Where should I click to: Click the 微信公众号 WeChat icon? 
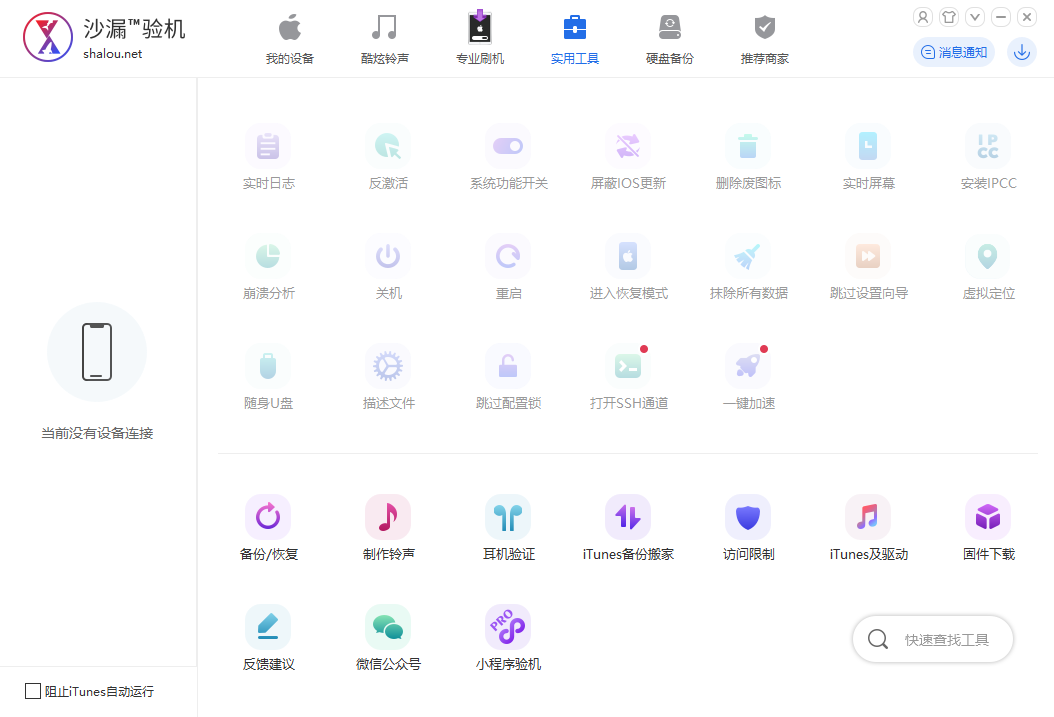tap(388, 627)
